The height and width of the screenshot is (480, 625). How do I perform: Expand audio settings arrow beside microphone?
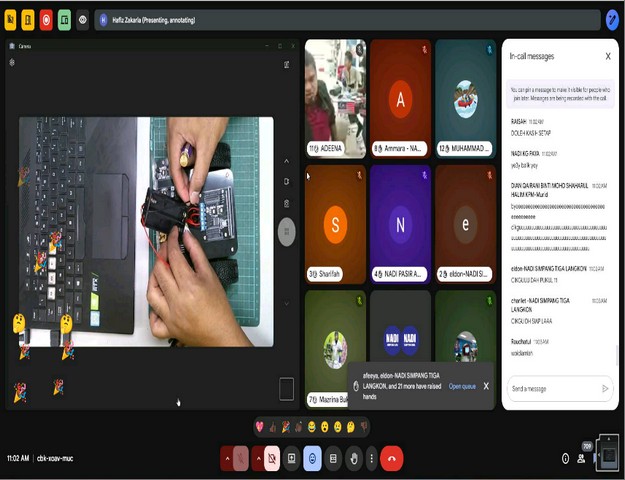tap(226, 458)
